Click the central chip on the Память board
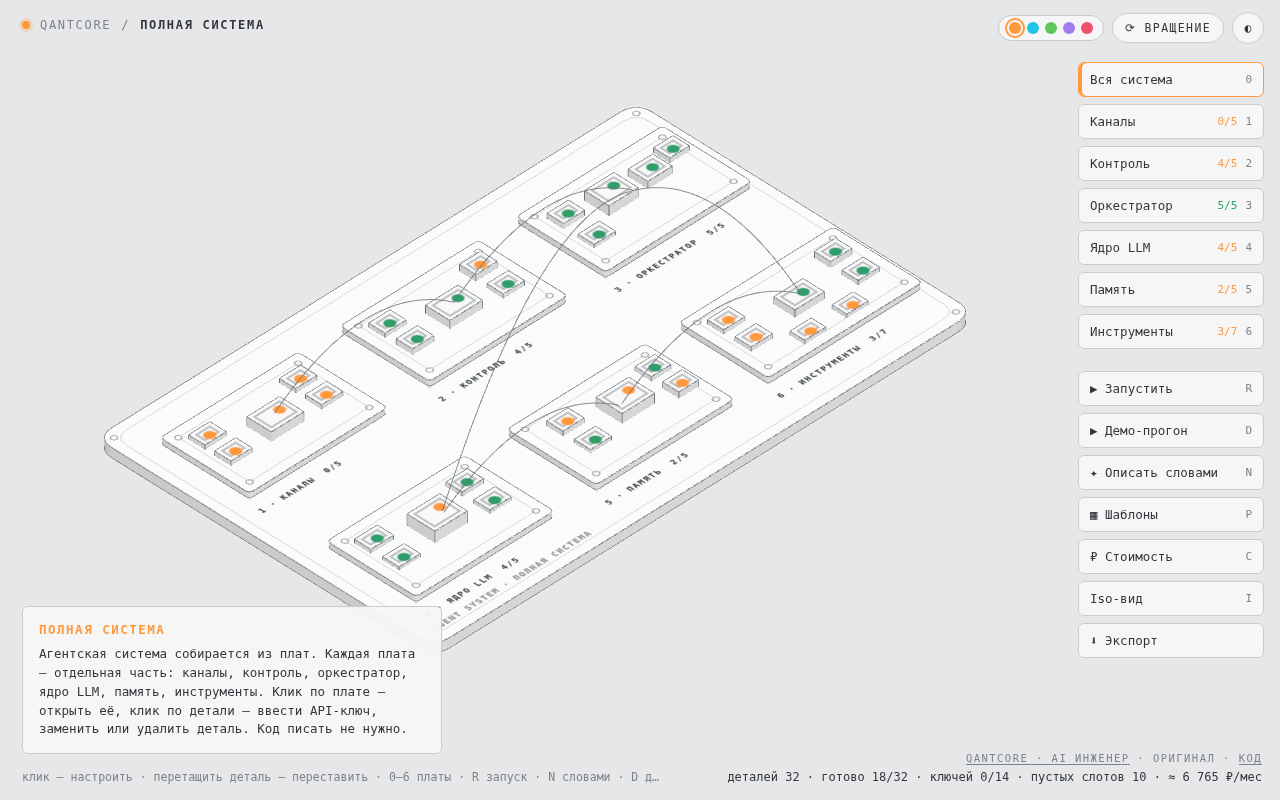The image size is (1280, 800). click(x=625, y=398)
